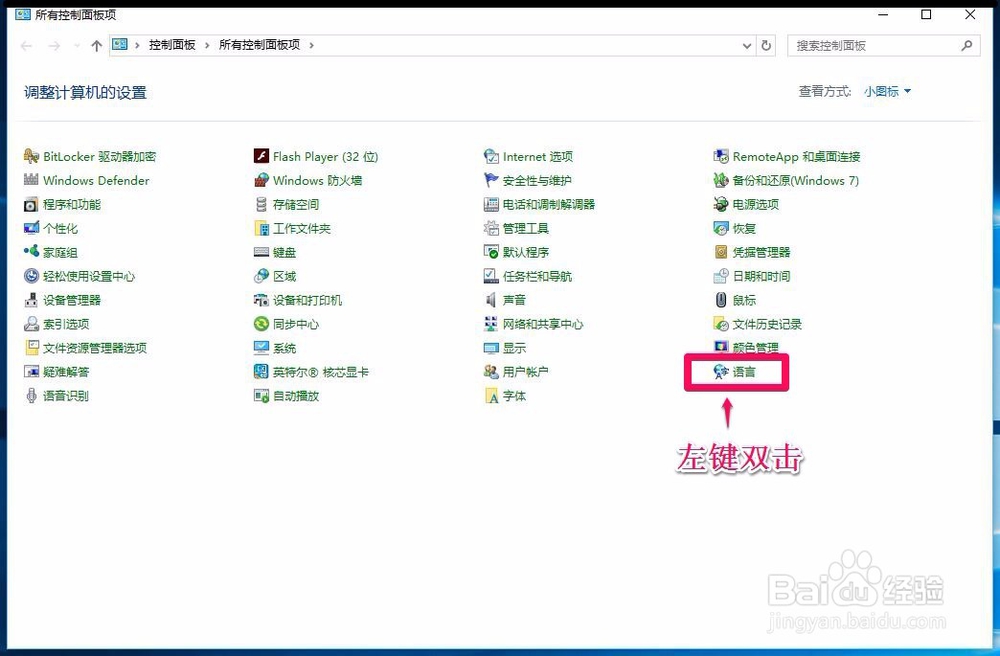1000x656 pixels.
Task: Open the 凭据管理器 icon
Action: [721, 252]
